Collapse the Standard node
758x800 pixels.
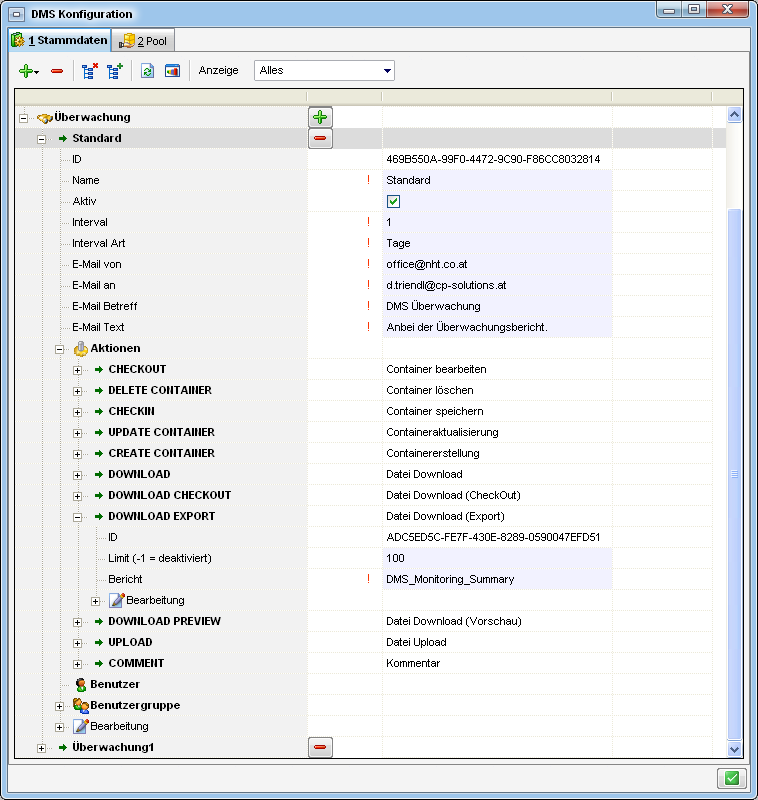tap(42, 139)
